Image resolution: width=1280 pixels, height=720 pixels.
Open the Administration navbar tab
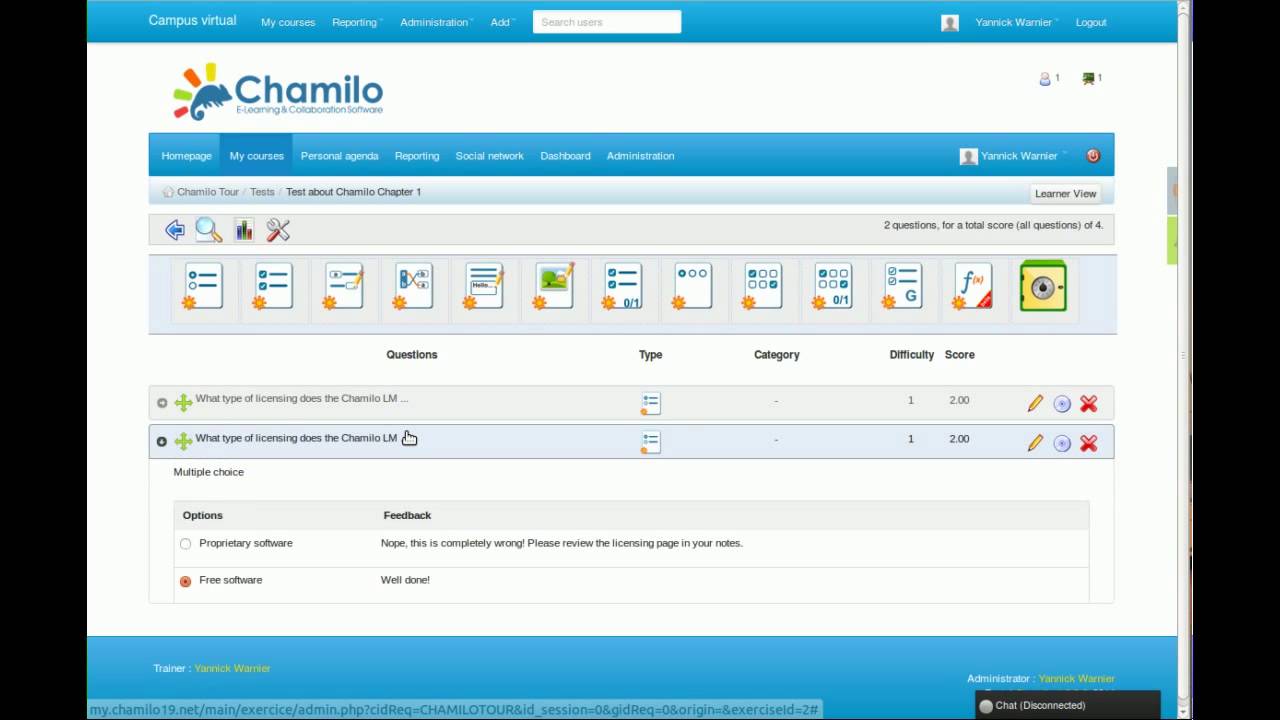[641, 156]
